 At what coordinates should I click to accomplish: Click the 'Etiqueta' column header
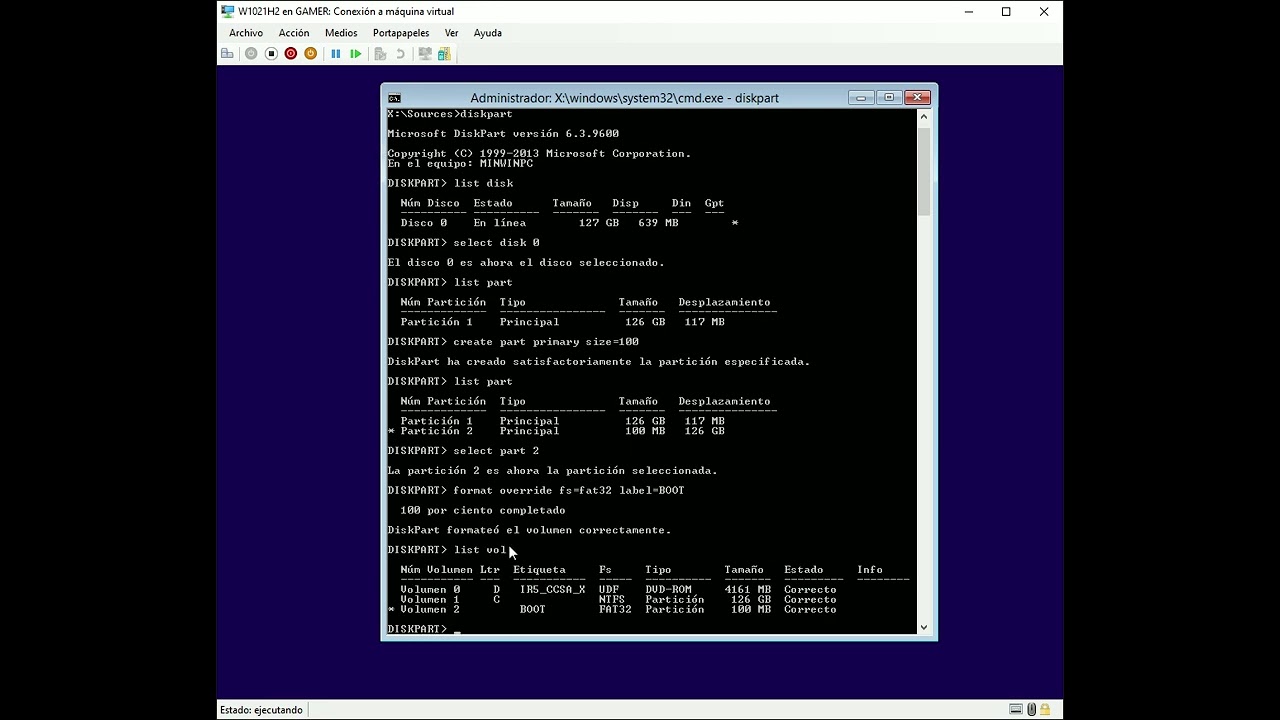540,570
